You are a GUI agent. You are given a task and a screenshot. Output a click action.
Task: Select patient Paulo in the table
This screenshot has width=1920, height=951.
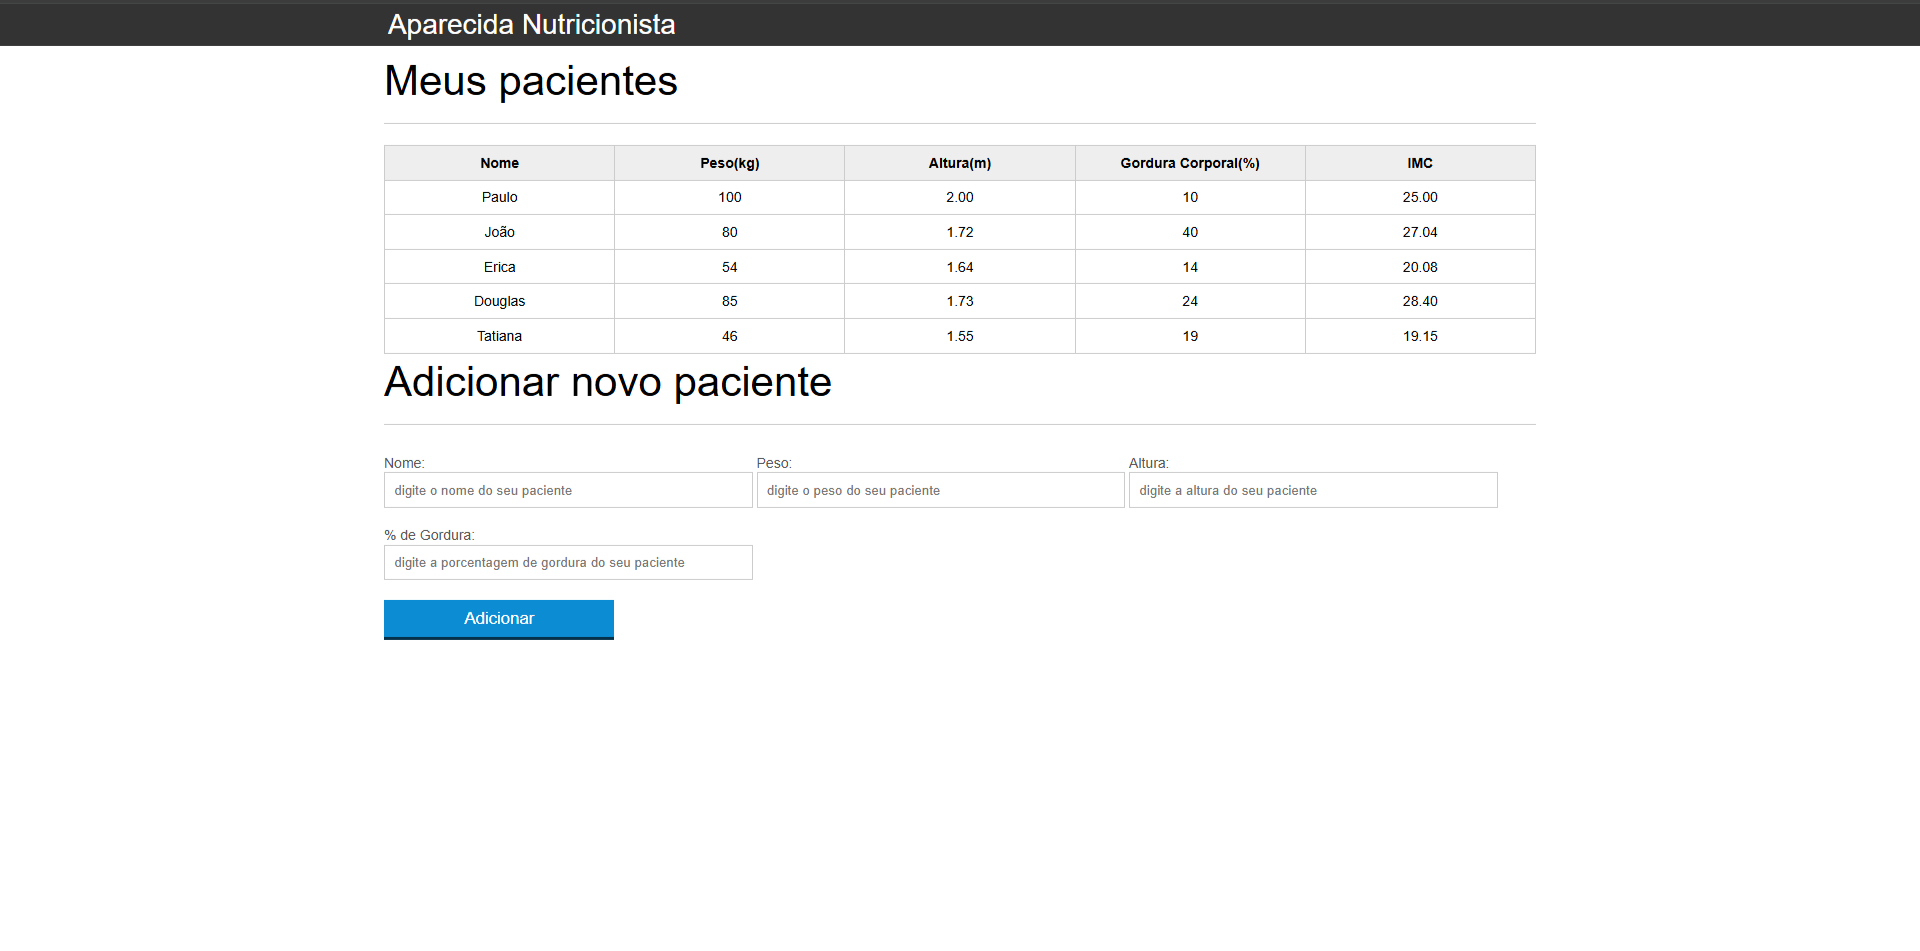(x=499, y=197)
